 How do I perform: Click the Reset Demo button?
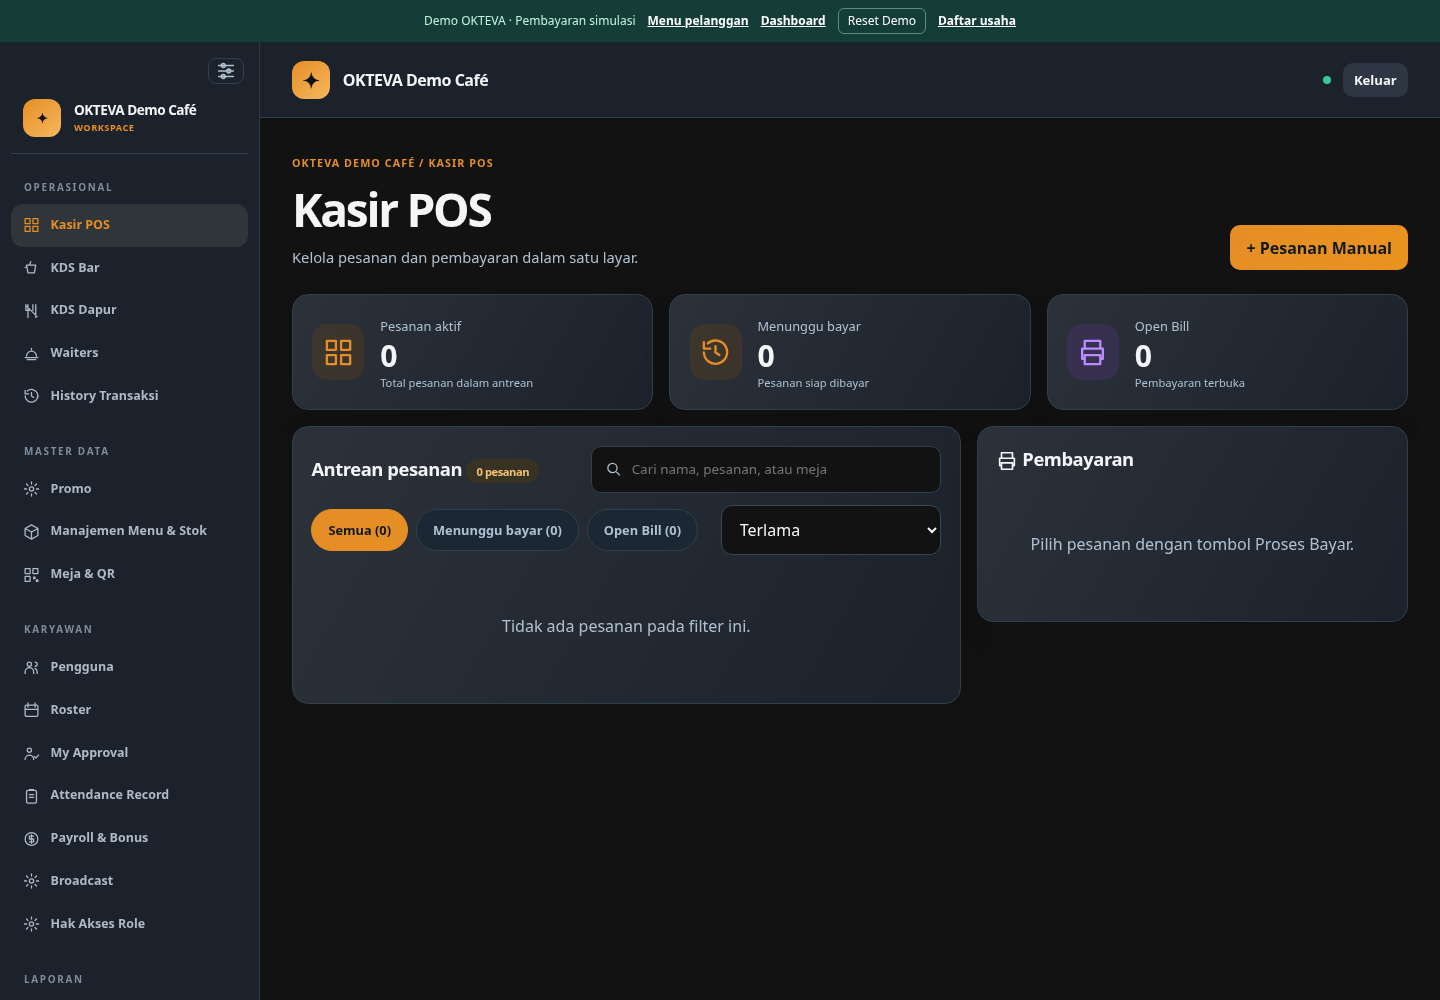[882, 21]
